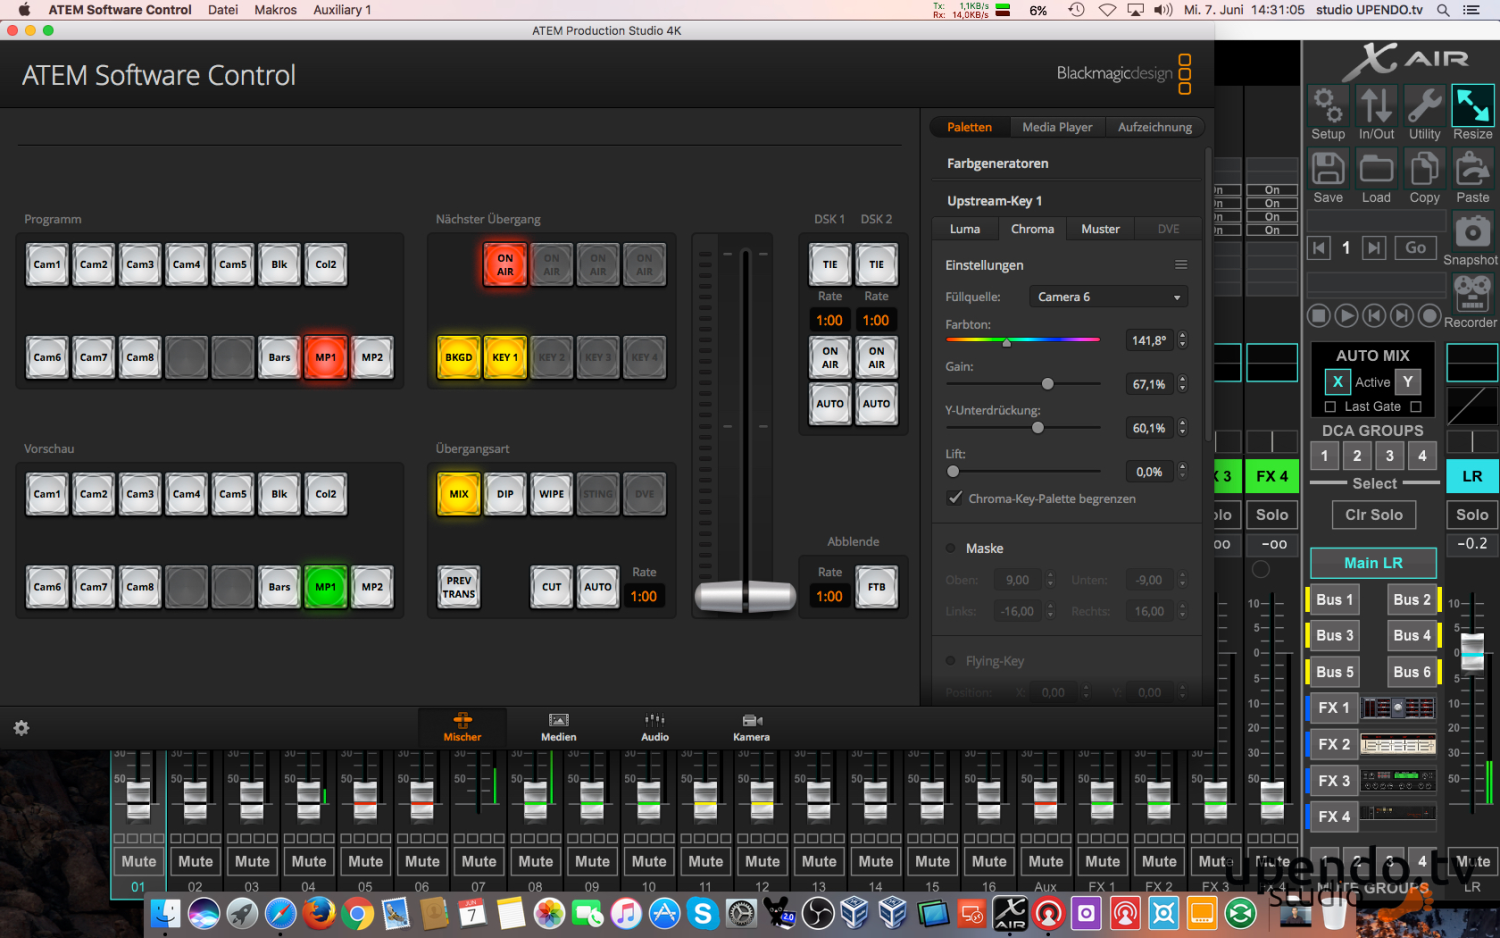This screenshot has height=938, width=1500.
Task: Click the Load folder icon
Action: tap(1376, 169)
